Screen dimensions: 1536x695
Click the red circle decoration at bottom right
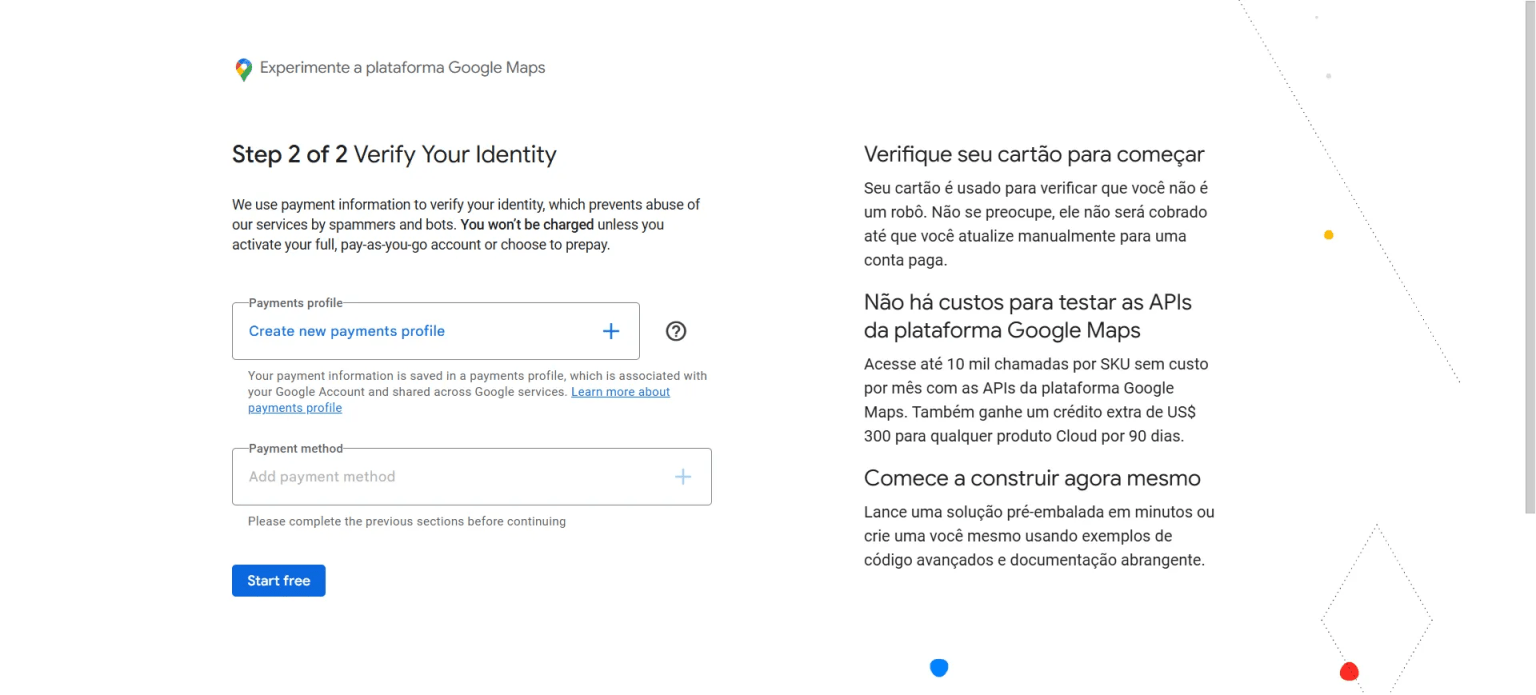click(1349, 671)
